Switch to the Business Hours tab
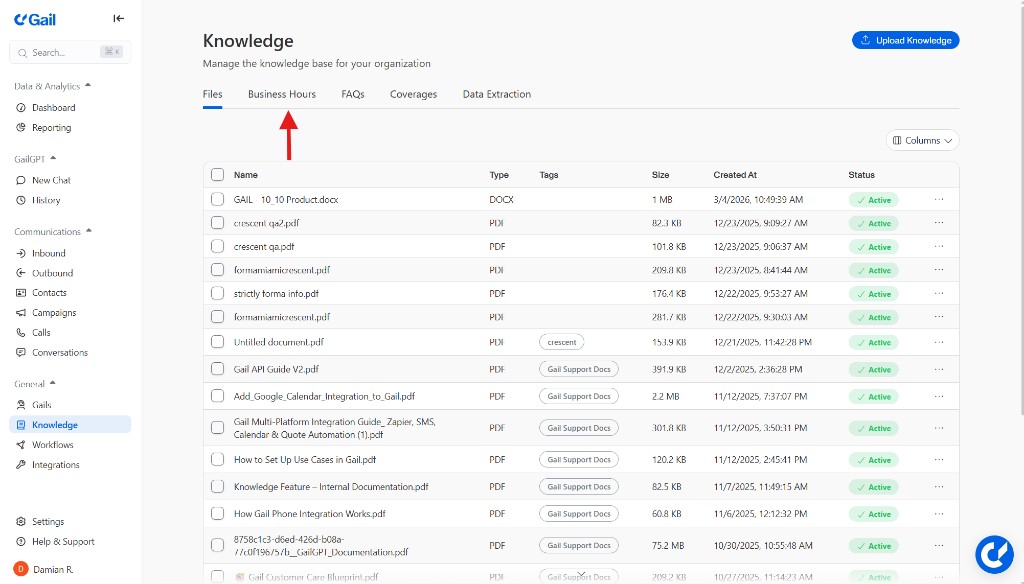This screenshot has width=1024, height=584. click(x=282, y=94)
